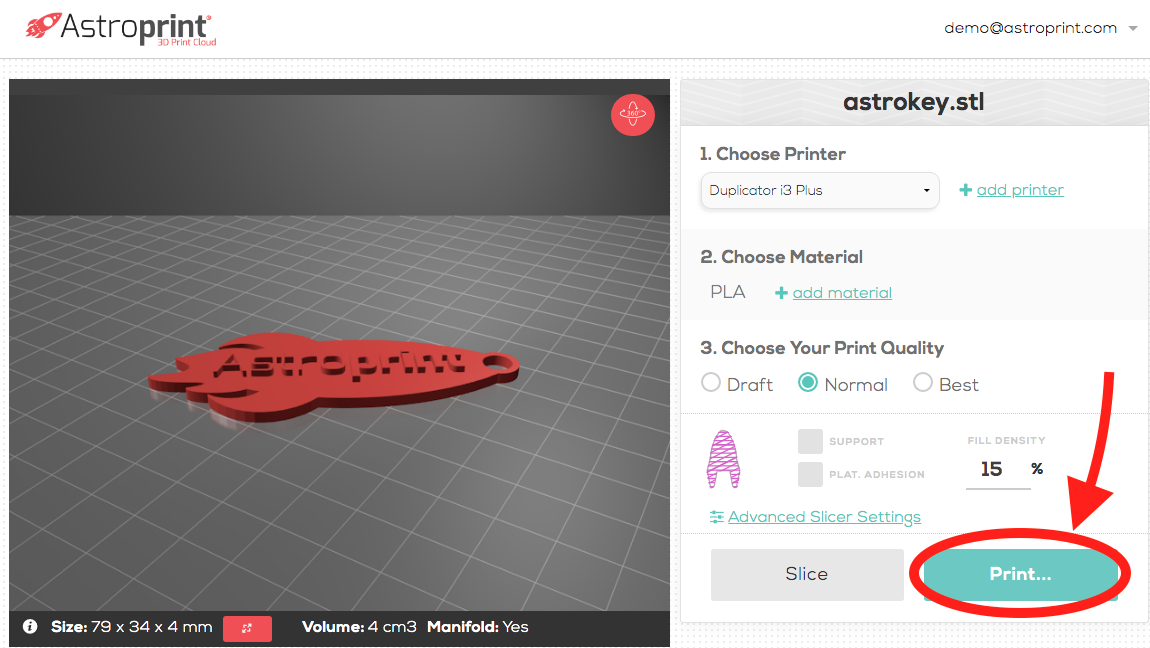1150x648 pixels.
Task: Click the info icon beside Size
Action: (x=30, y=627)
